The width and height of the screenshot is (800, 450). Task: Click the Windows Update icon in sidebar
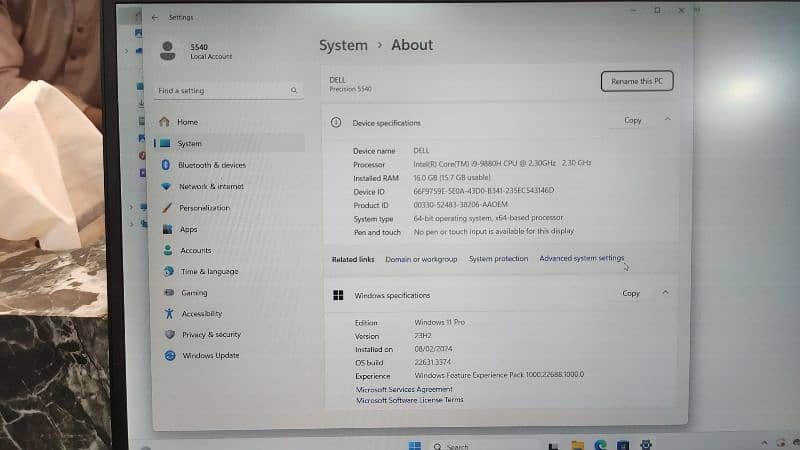(170, 356)
